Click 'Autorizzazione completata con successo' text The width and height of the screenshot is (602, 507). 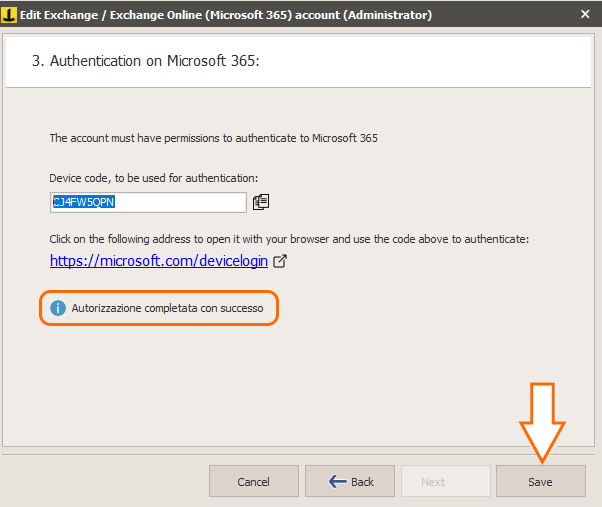(167, 308)
